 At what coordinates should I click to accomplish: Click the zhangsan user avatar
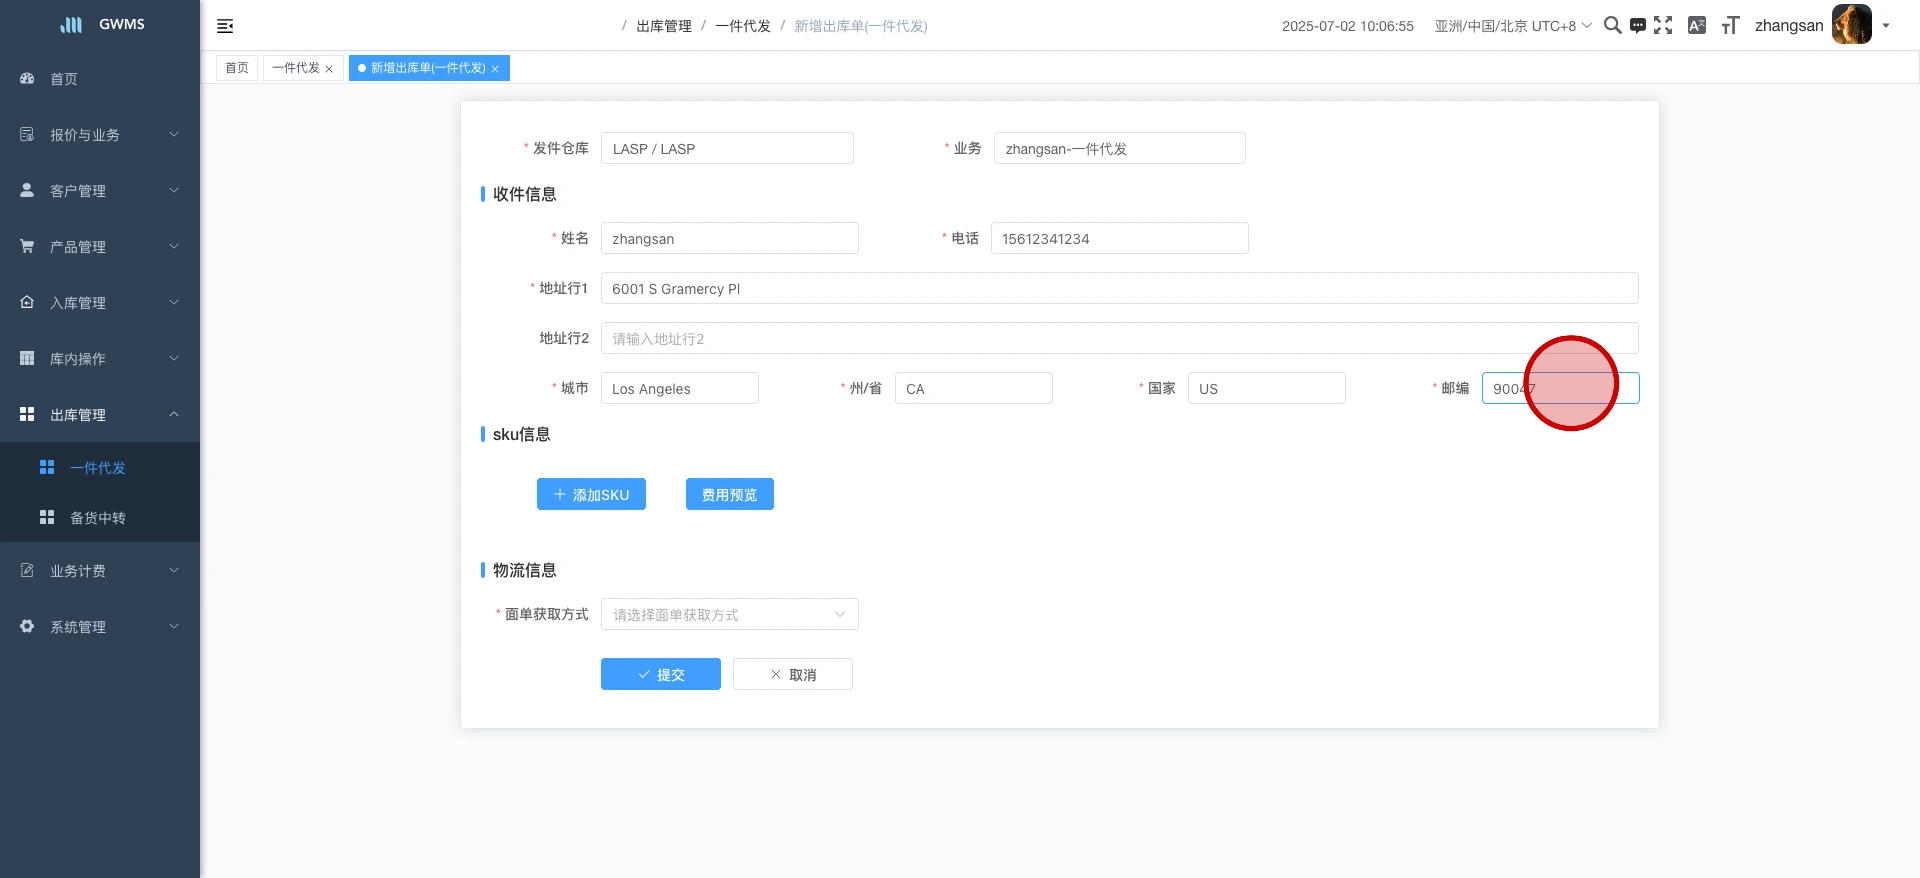pyautogui.click(x=1851, y=25)
